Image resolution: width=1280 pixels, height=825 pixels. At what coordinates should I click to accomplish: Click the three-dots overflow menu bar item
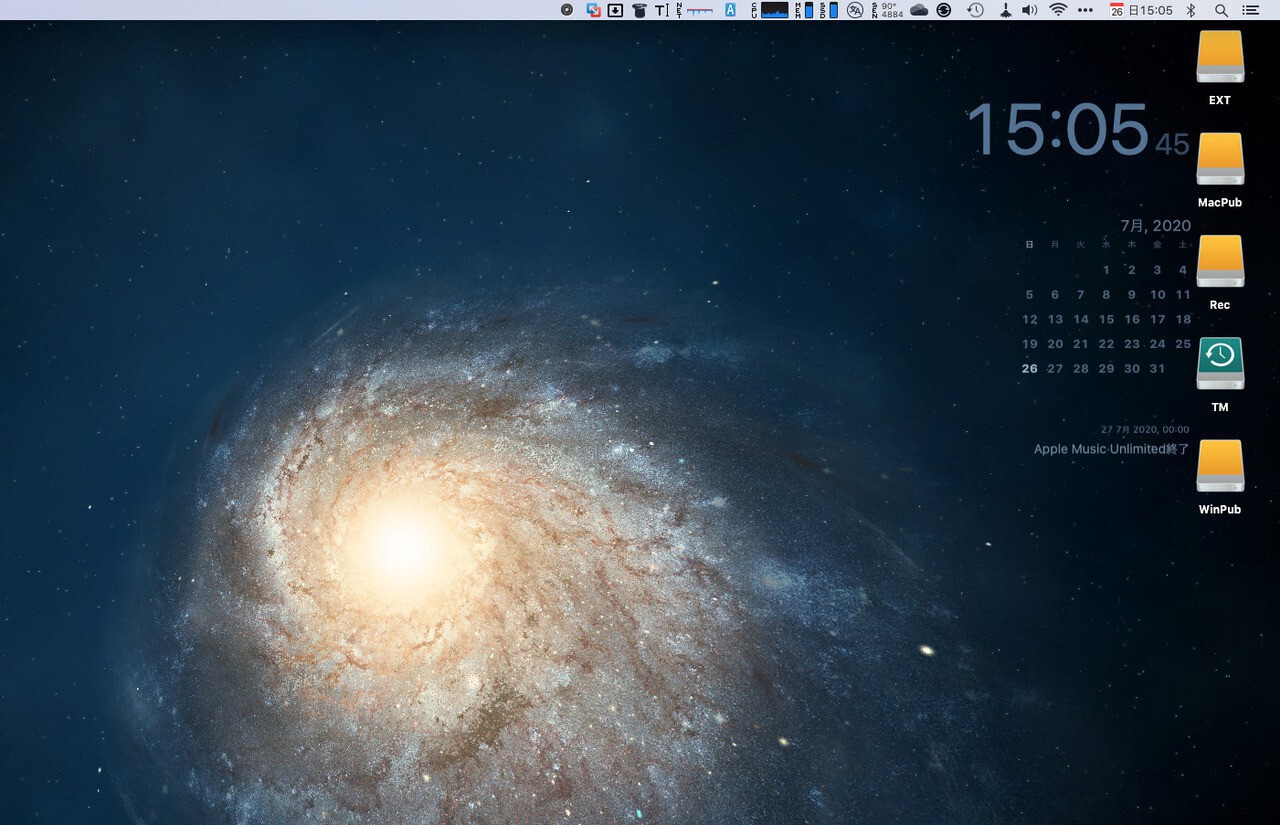[x=1086, y=10]
